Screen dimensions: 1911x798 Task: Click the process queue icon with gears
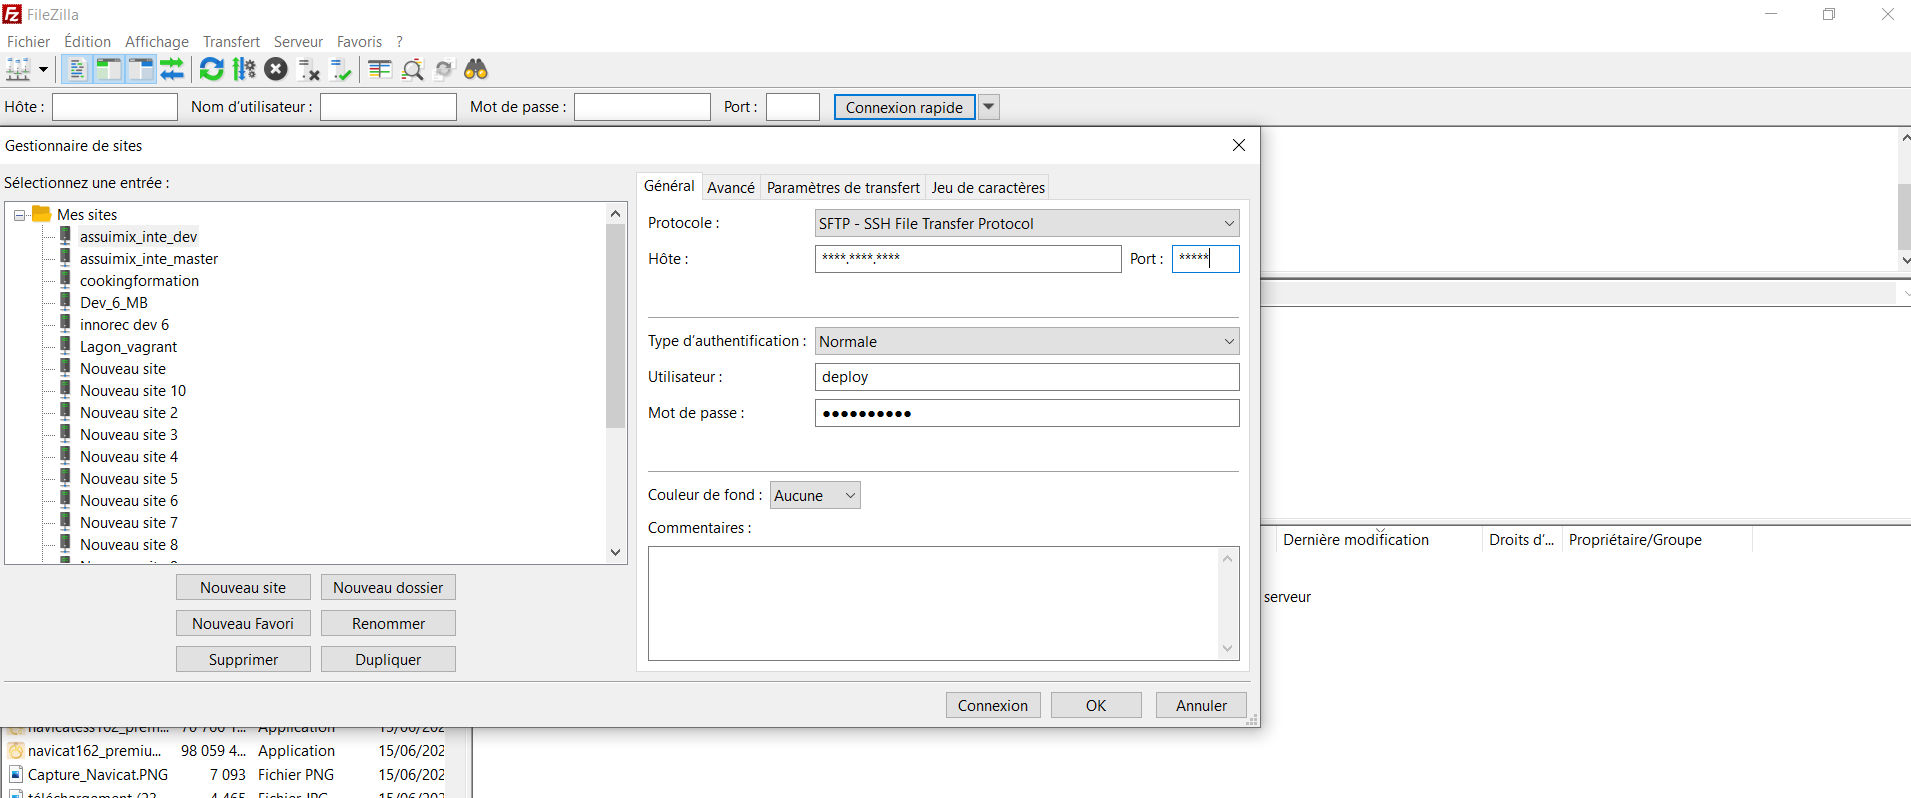click(x=244, y=69)
